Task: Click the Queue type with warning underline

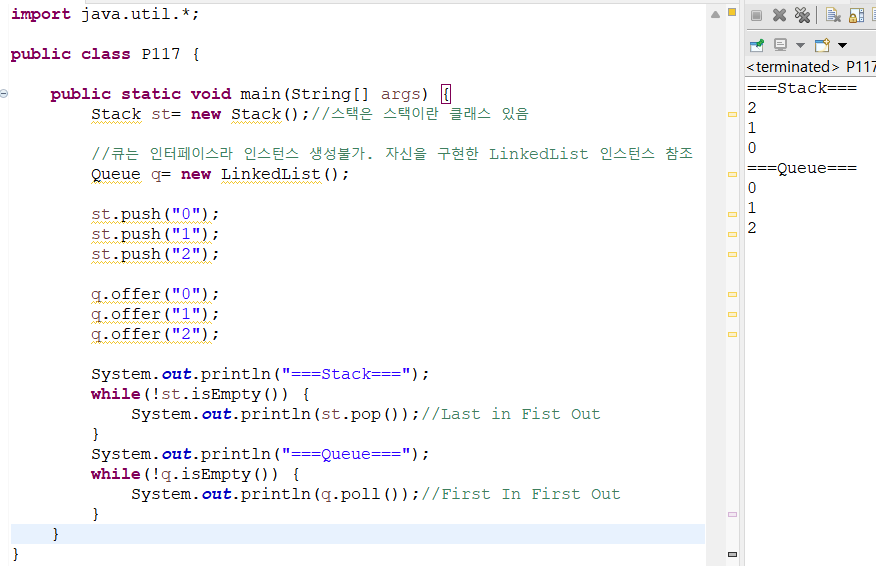Action: 116,174
